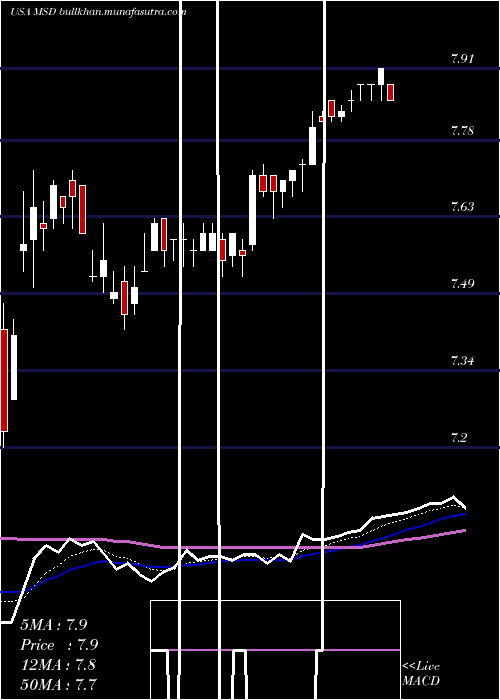Click the highest white candle touching 7.91 line
The height and width of the screenshot is (700, 500).
381,77
